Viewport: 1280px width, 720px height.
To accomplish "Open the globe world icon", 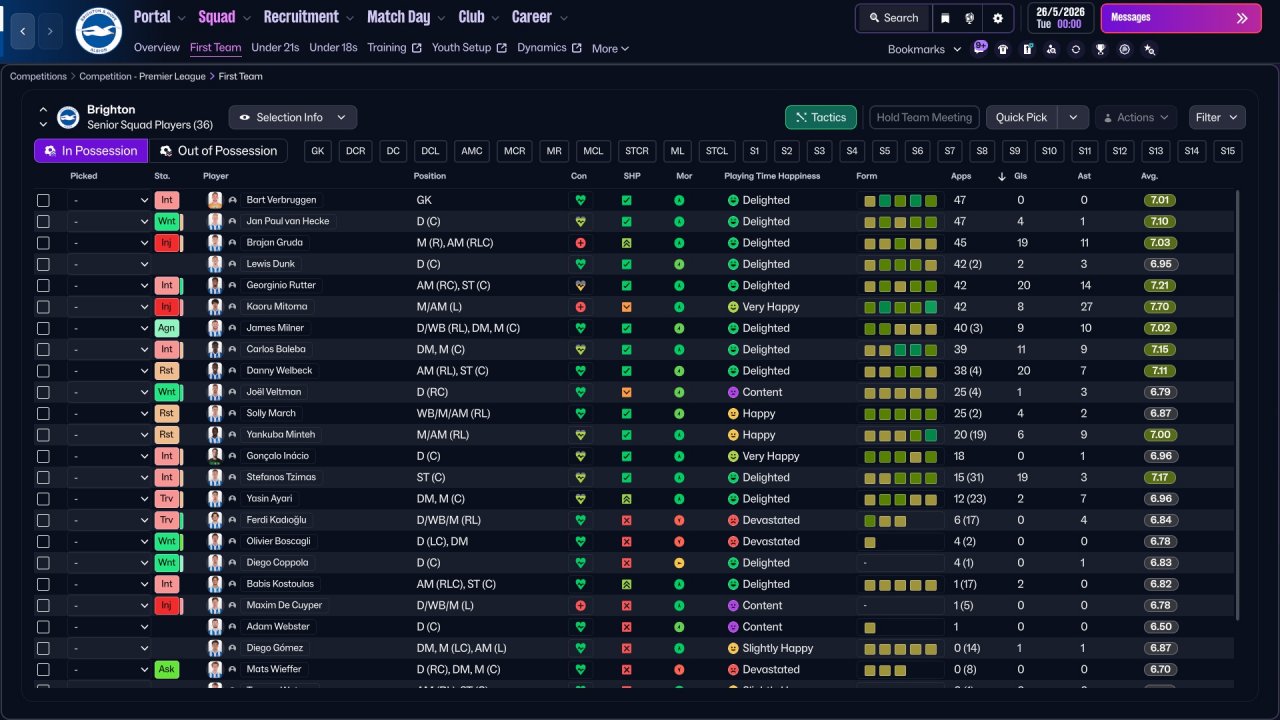I will click(x=970, y=18).
